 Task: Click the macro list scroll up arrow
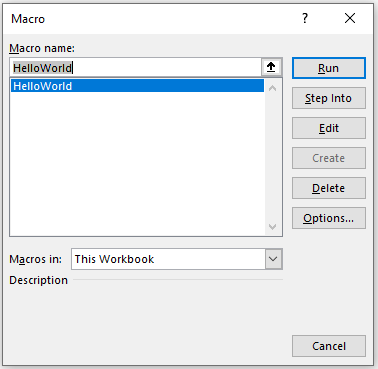(x=273, y=88)
